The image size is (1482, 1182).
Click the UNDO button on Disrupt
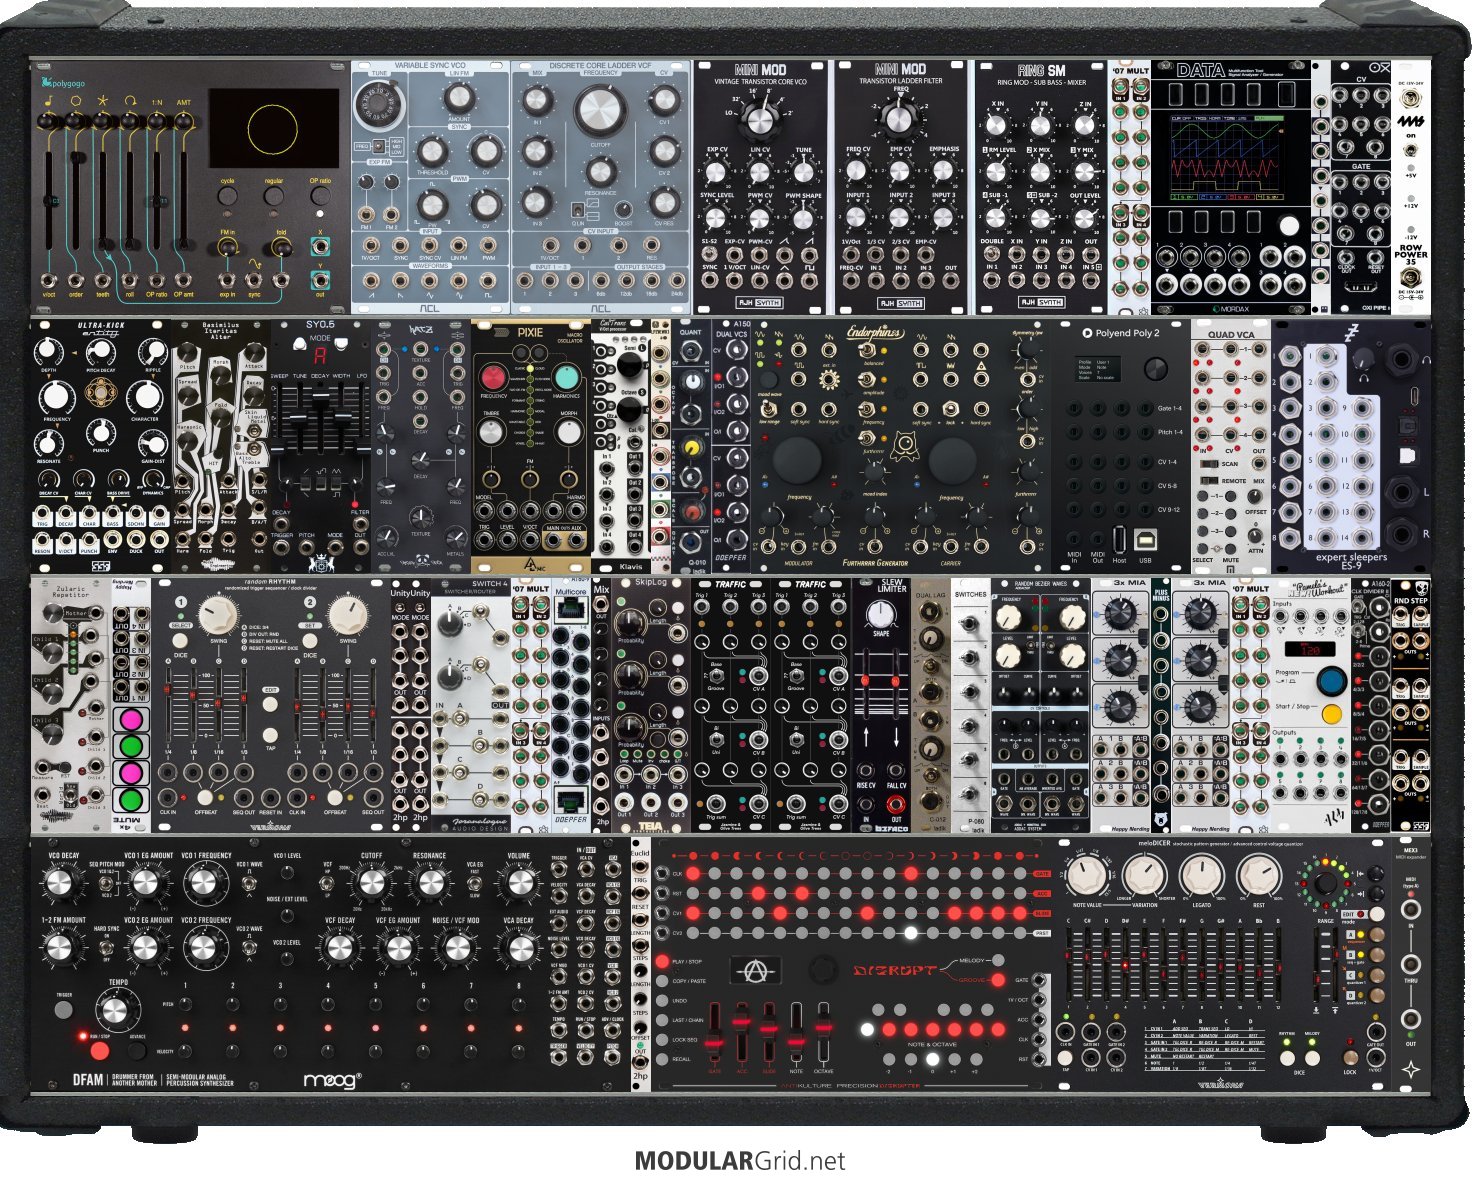(x=663, y=1000)
